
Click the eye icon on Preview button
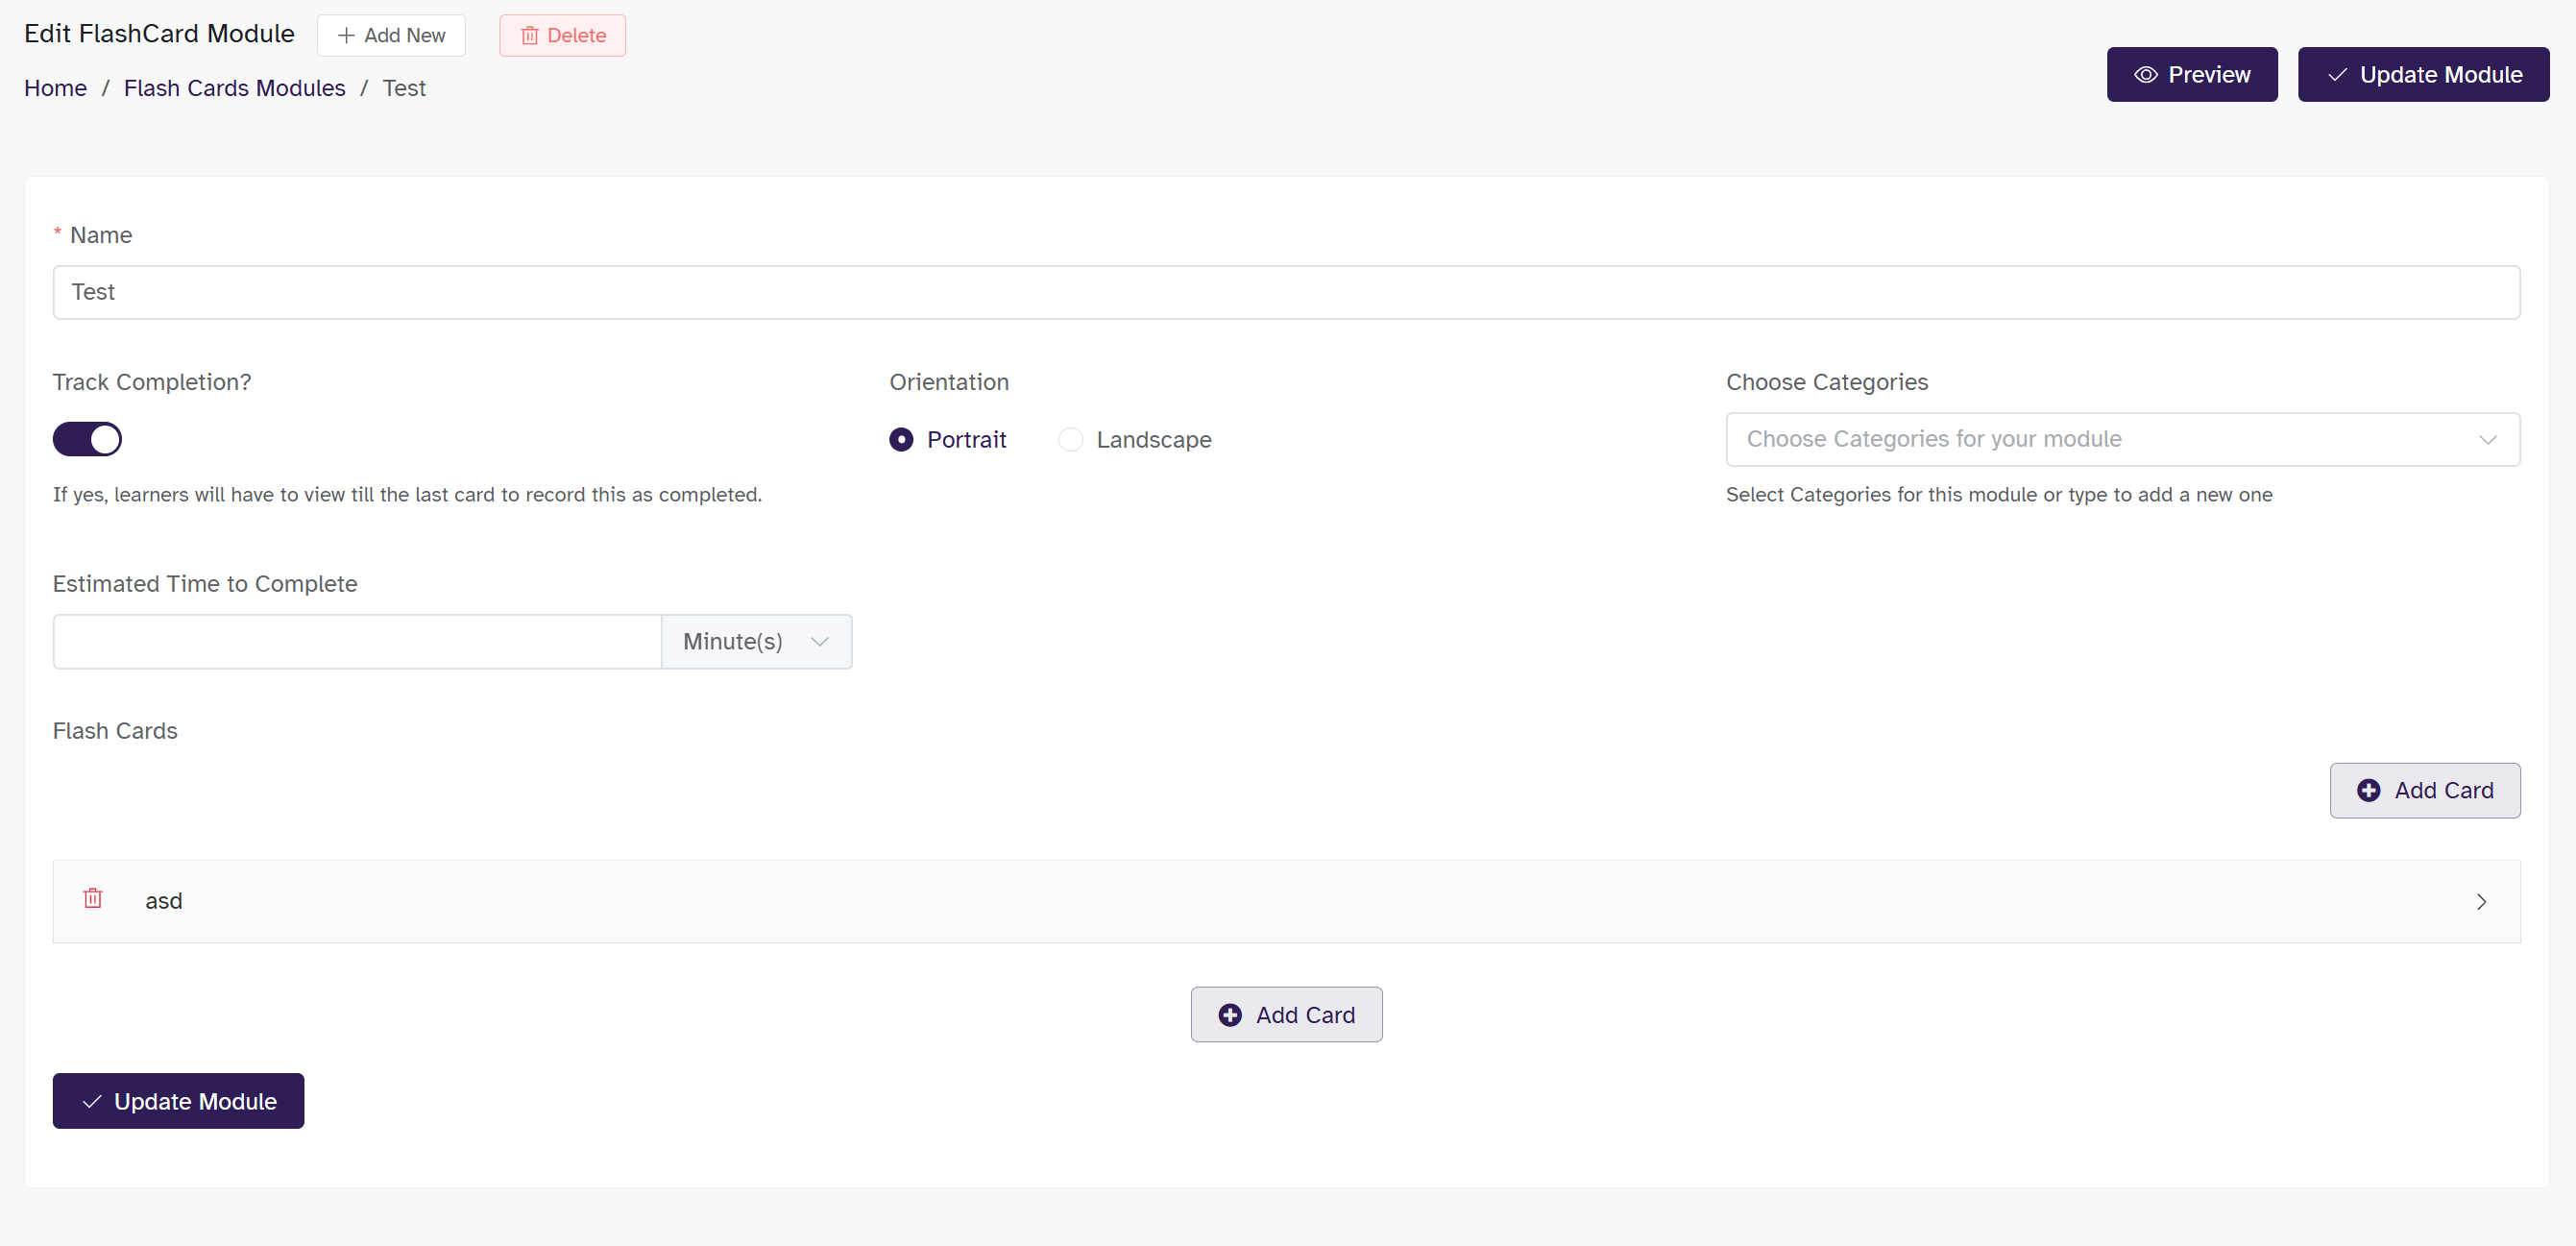tap(2145, 75)
